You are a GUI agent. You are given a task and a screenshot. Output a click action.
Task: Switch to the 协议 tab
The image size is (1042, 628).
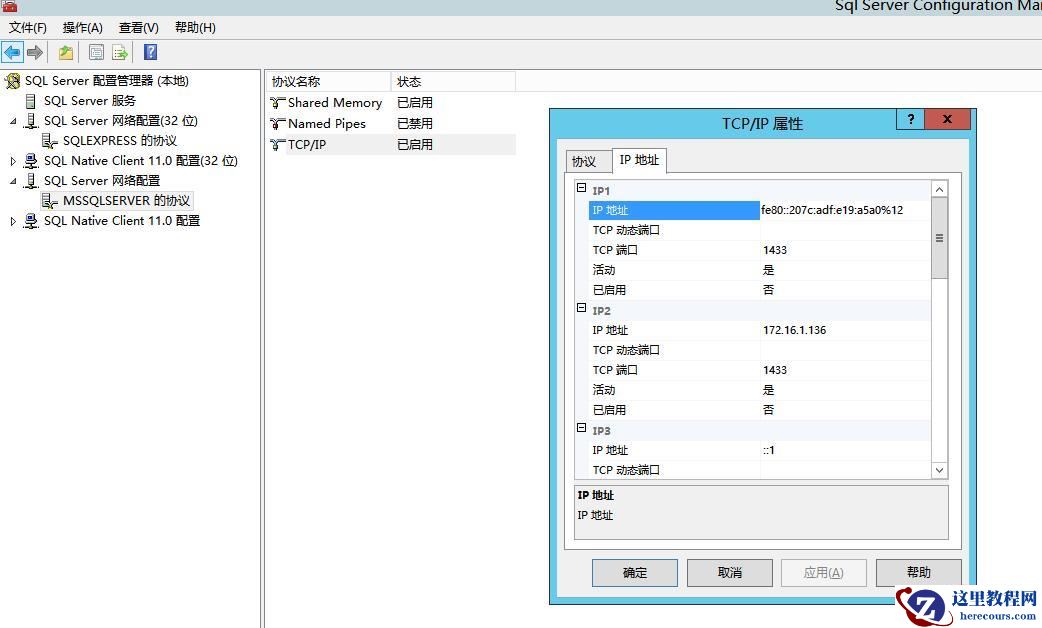586,160
